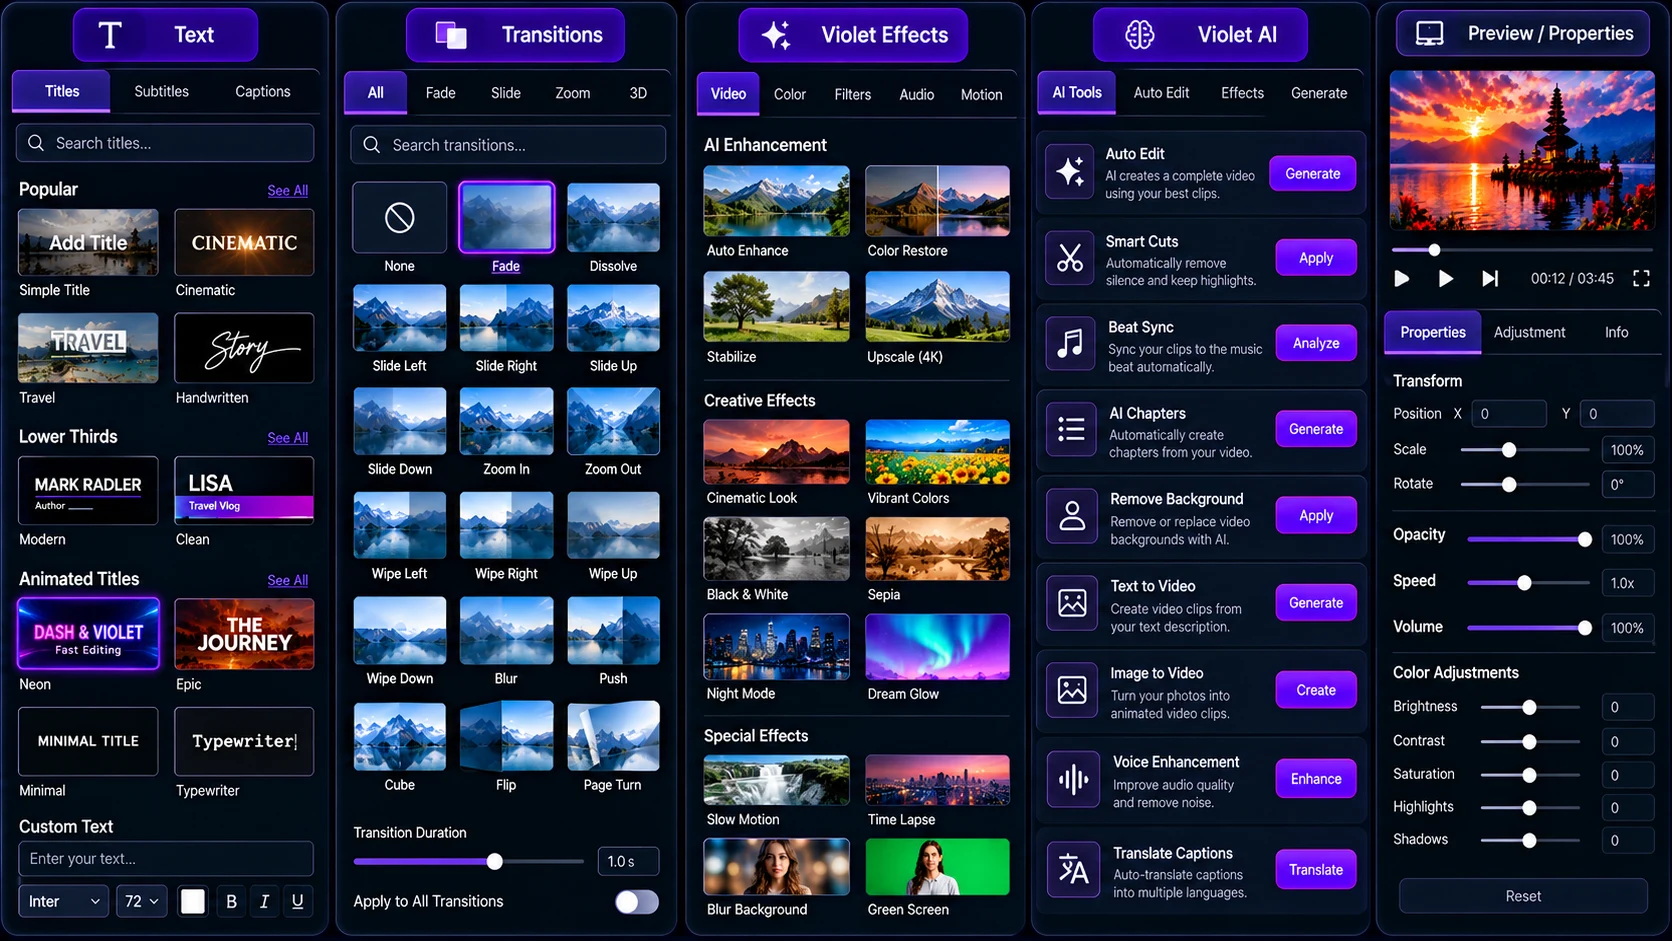Click the Transitions panel overlapping squares icon

click(x=451, y=35)
